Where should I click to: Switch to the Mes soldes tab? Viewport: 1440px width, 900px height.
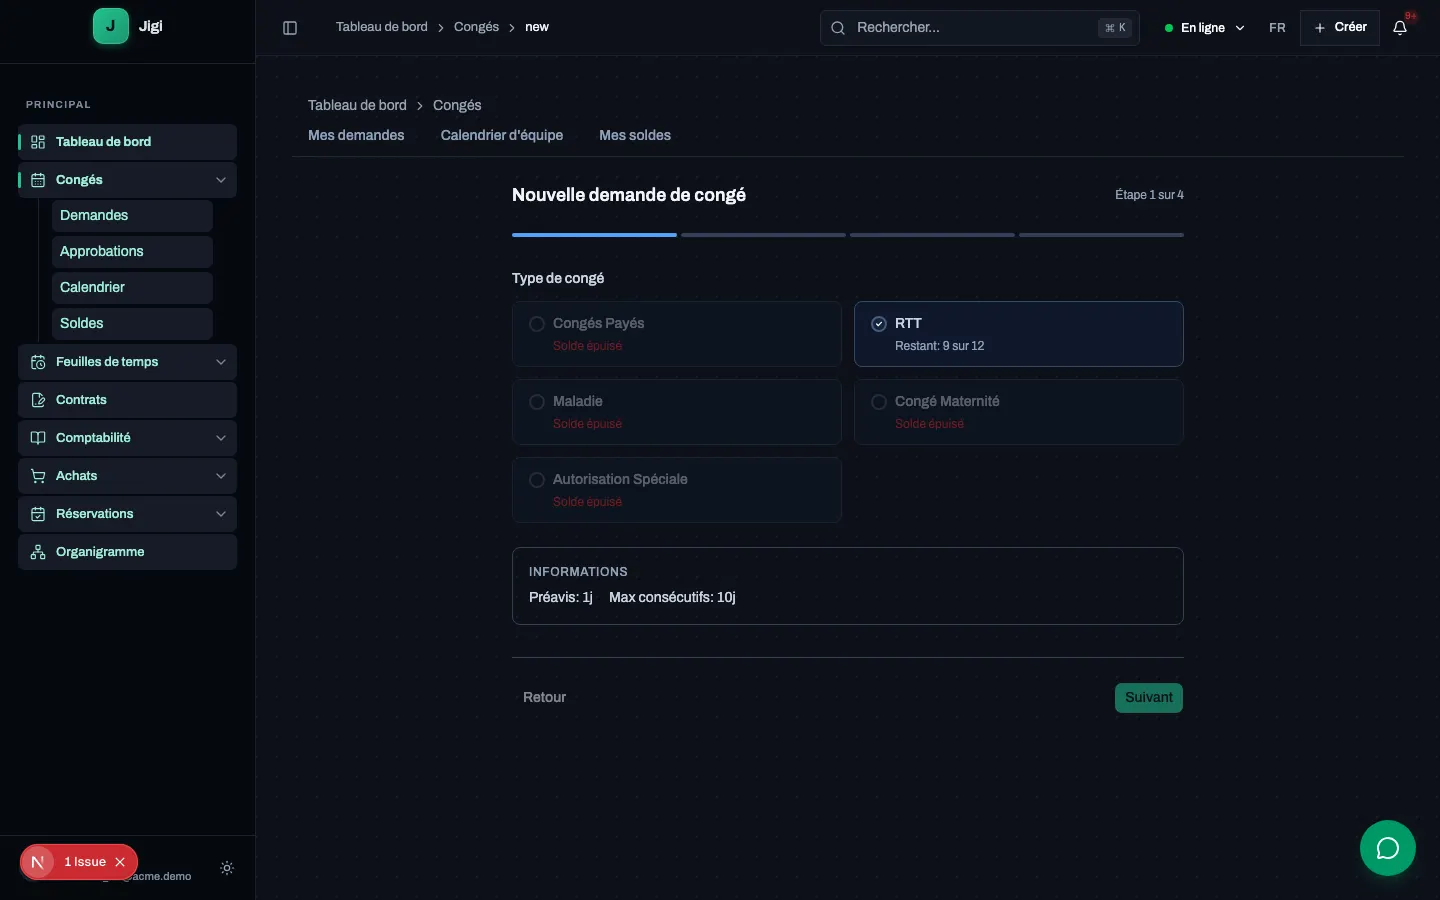click(x=635, y=135)
